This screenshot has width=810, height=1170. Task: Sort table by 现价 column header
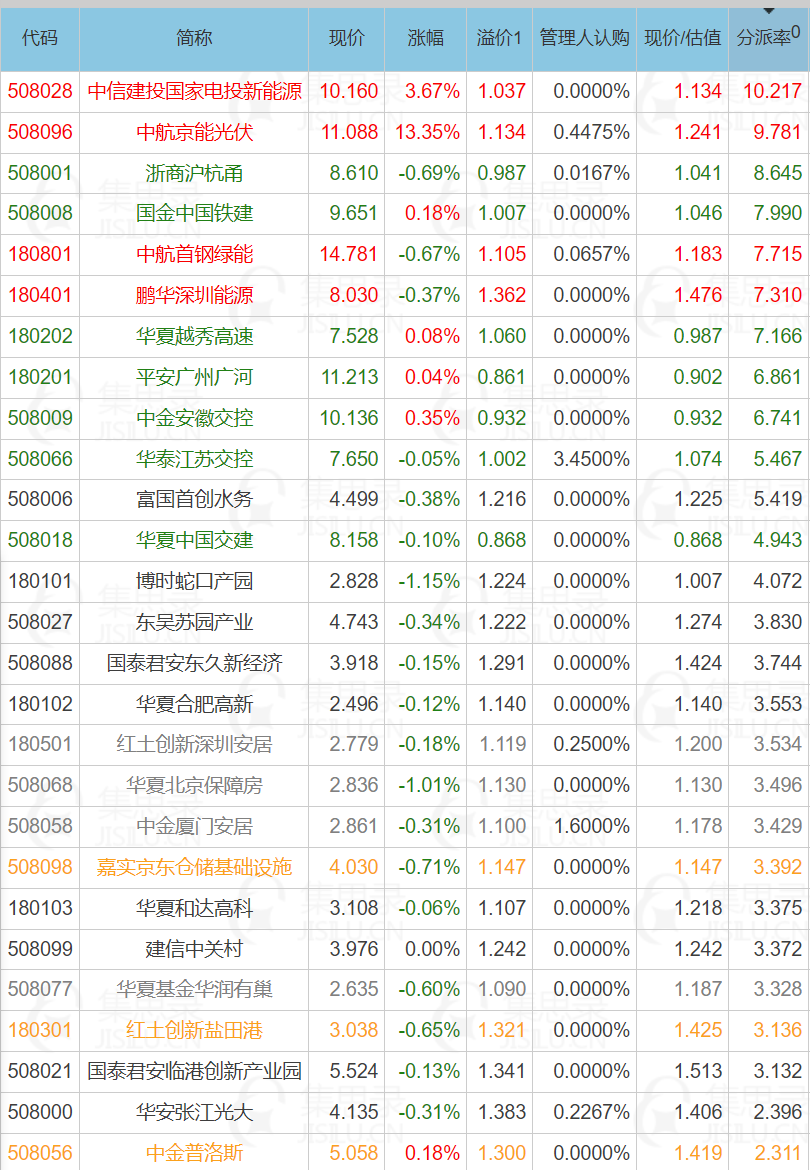click(347, 38)
